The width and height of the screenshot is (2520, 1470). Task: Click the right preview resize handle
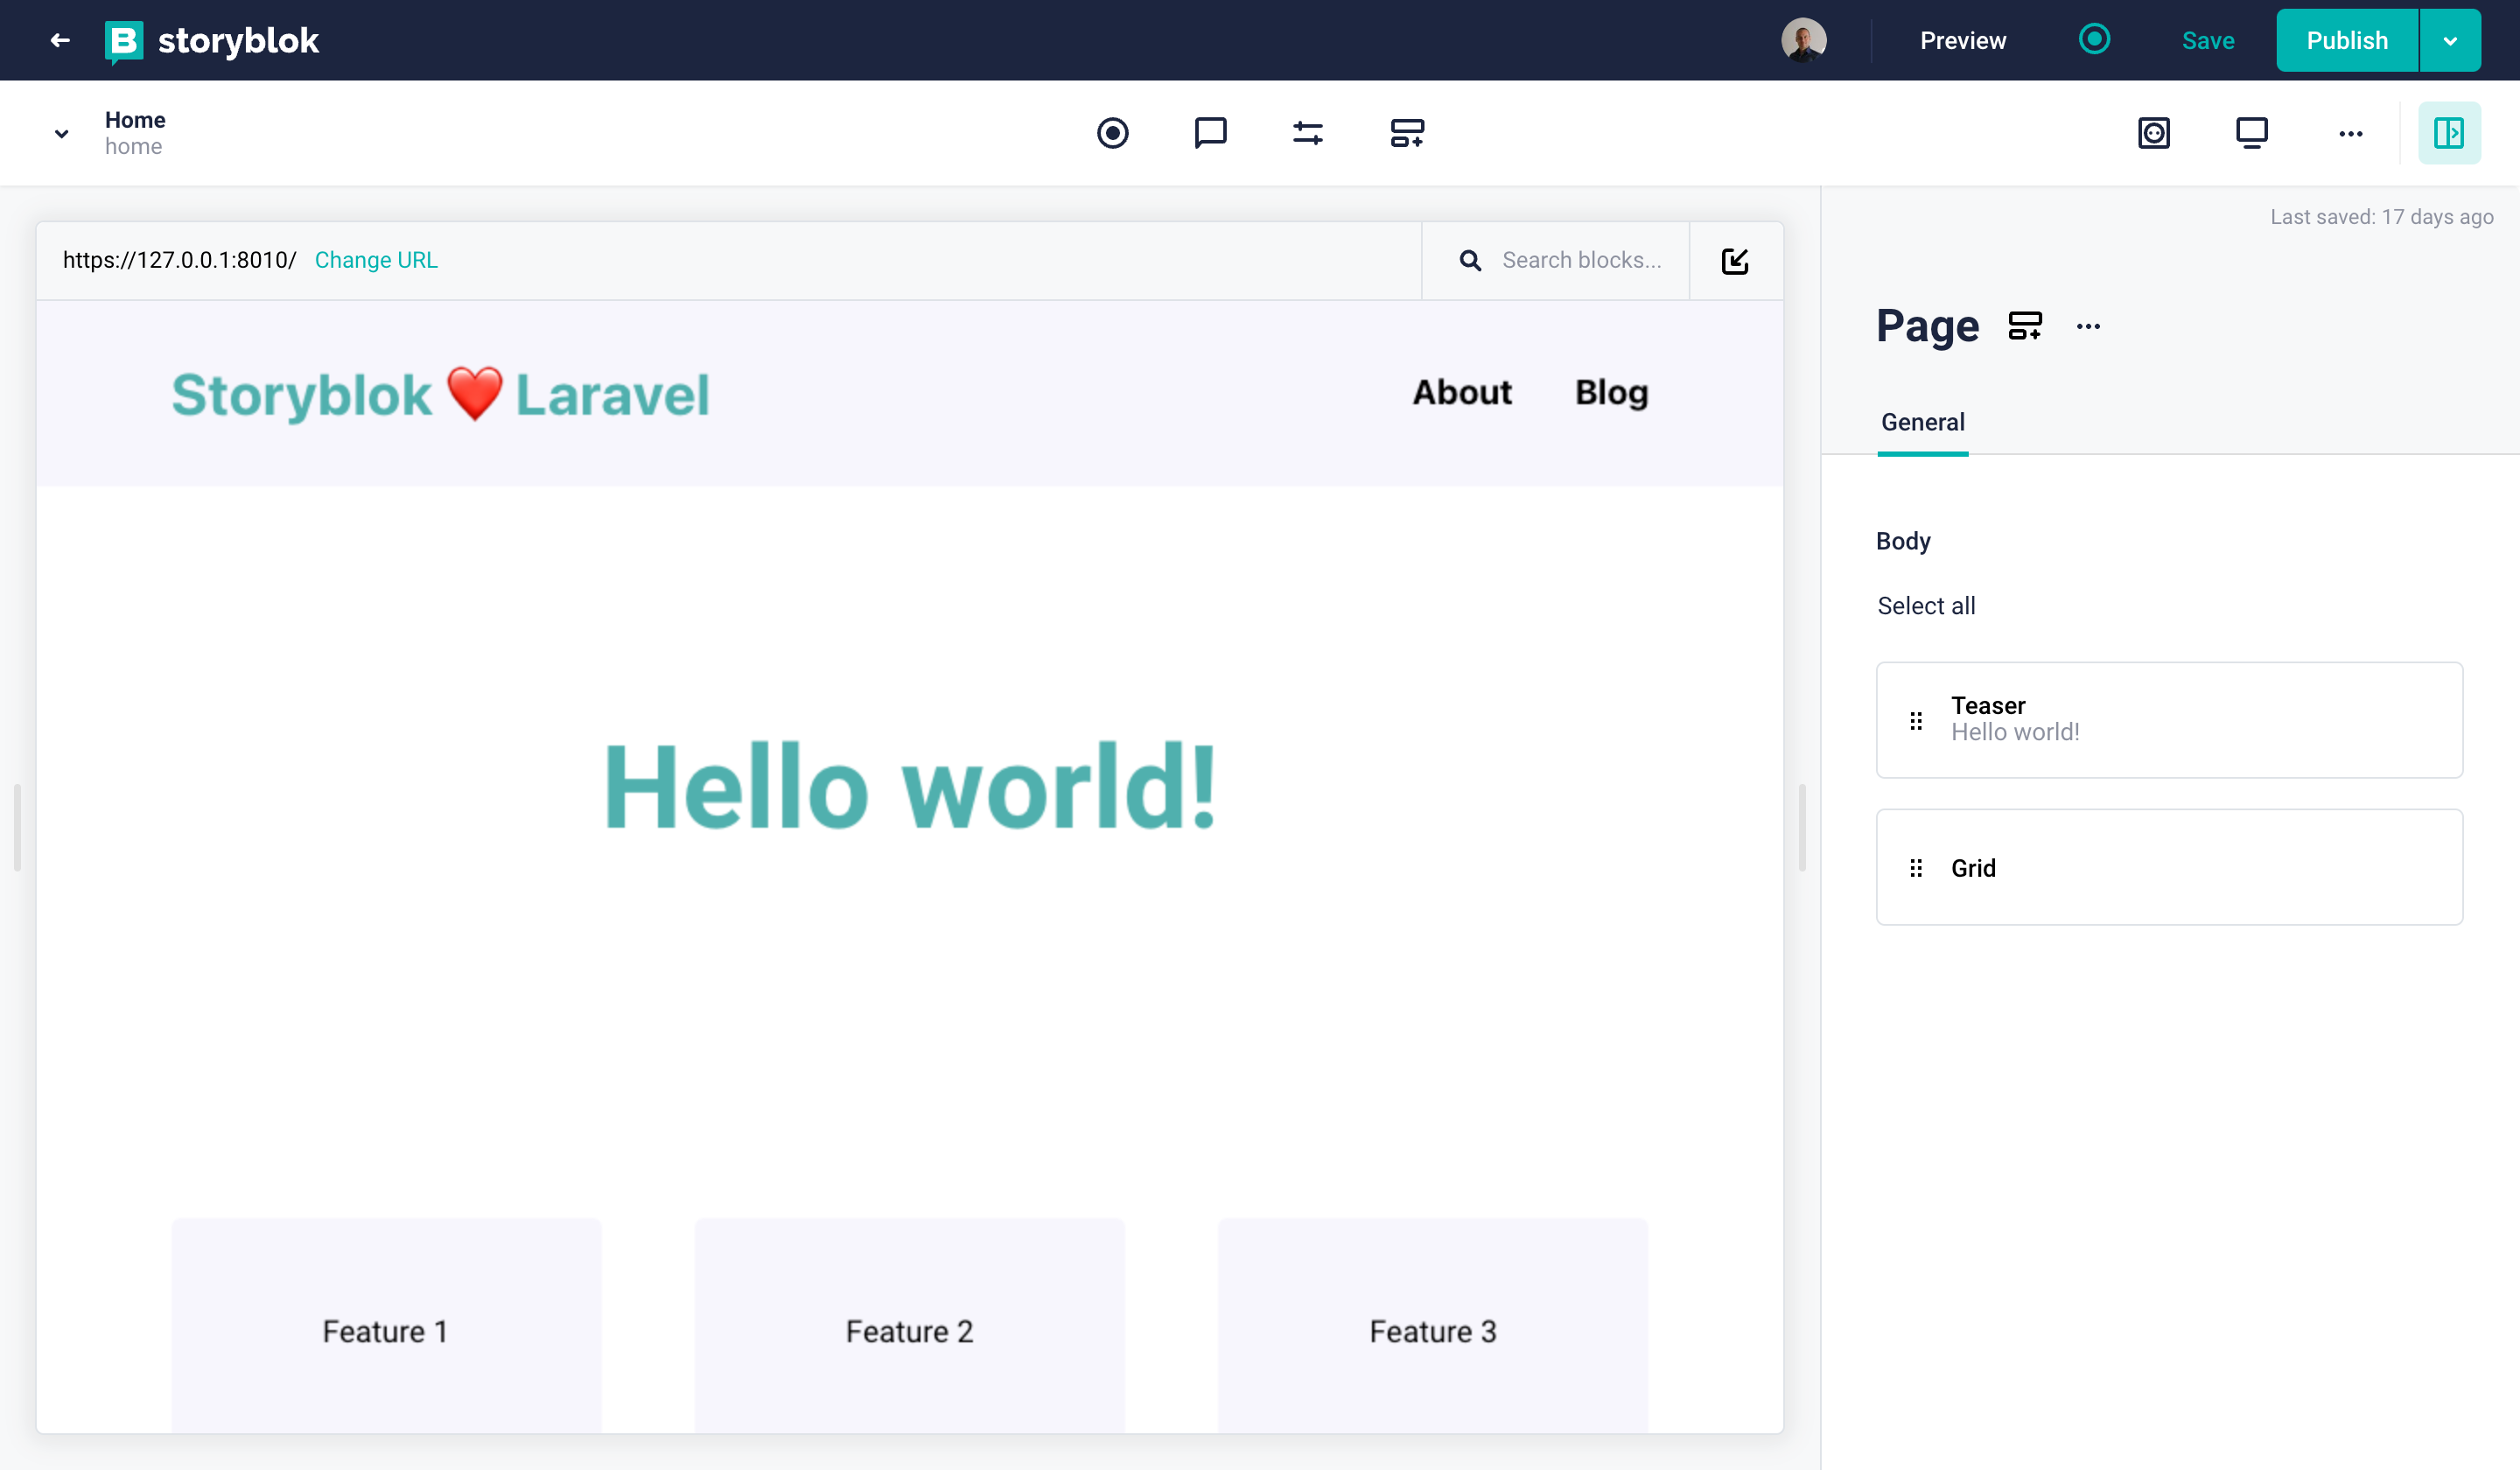pos(1802,828)
